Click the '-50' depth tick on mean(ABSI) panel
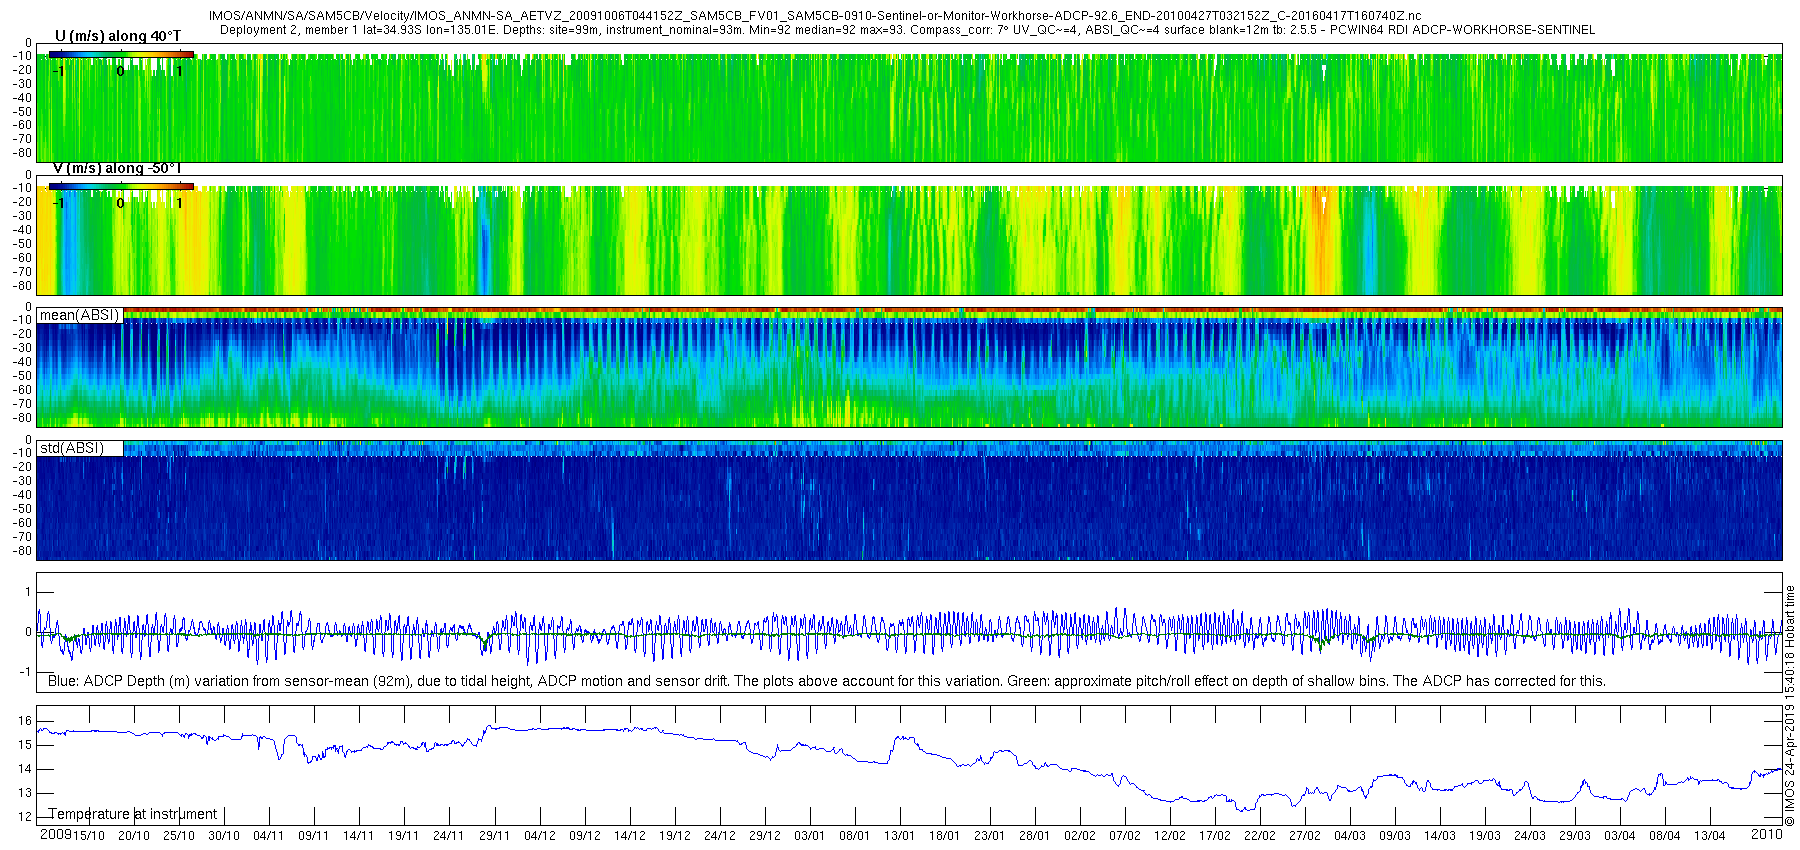The width and height of the screenshot is (1800, 850). point(22,376)
